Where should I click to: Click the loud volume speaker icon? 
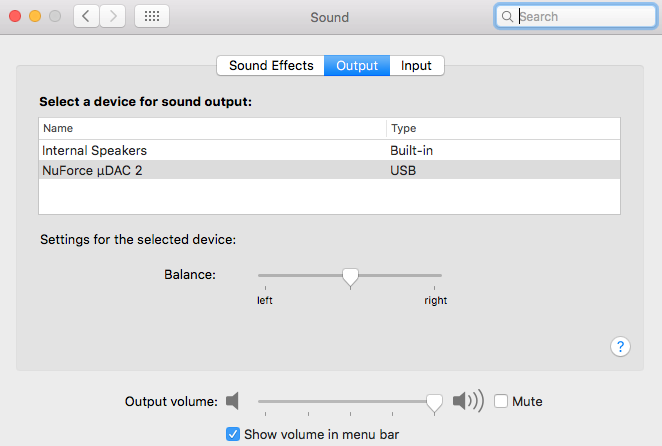(468, 400)
